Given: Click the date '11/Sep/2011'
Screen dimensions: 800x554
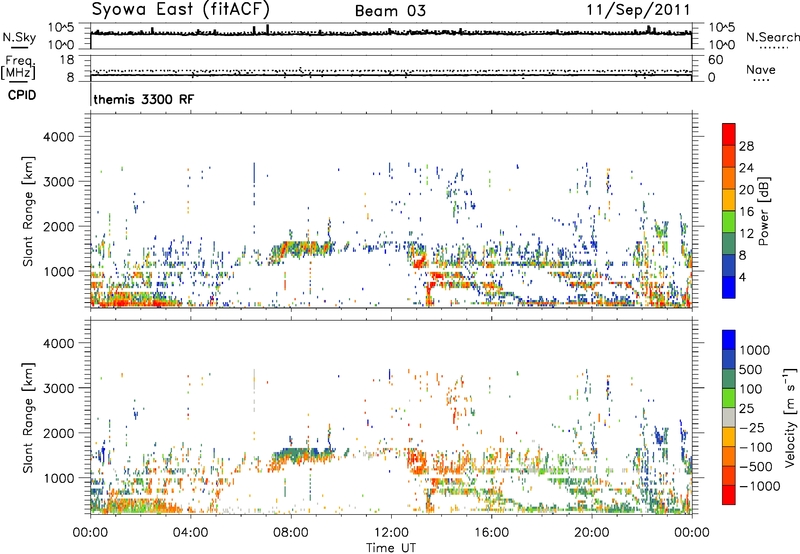Looking at the screenshot, I should coord(638,10).
